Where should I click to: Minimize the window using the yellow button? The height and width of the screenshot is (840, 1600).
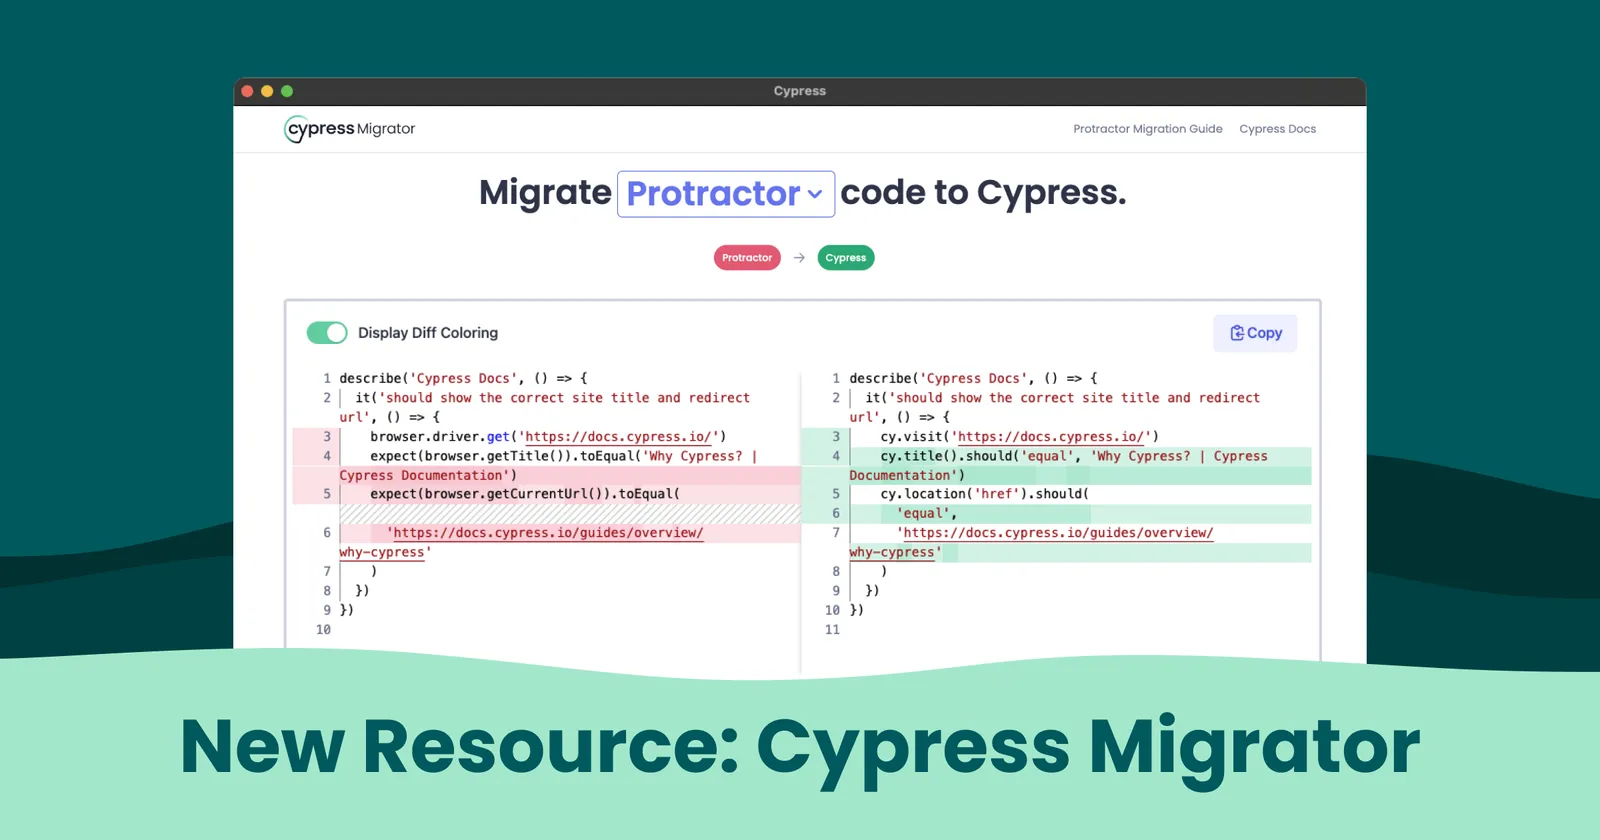267,91
